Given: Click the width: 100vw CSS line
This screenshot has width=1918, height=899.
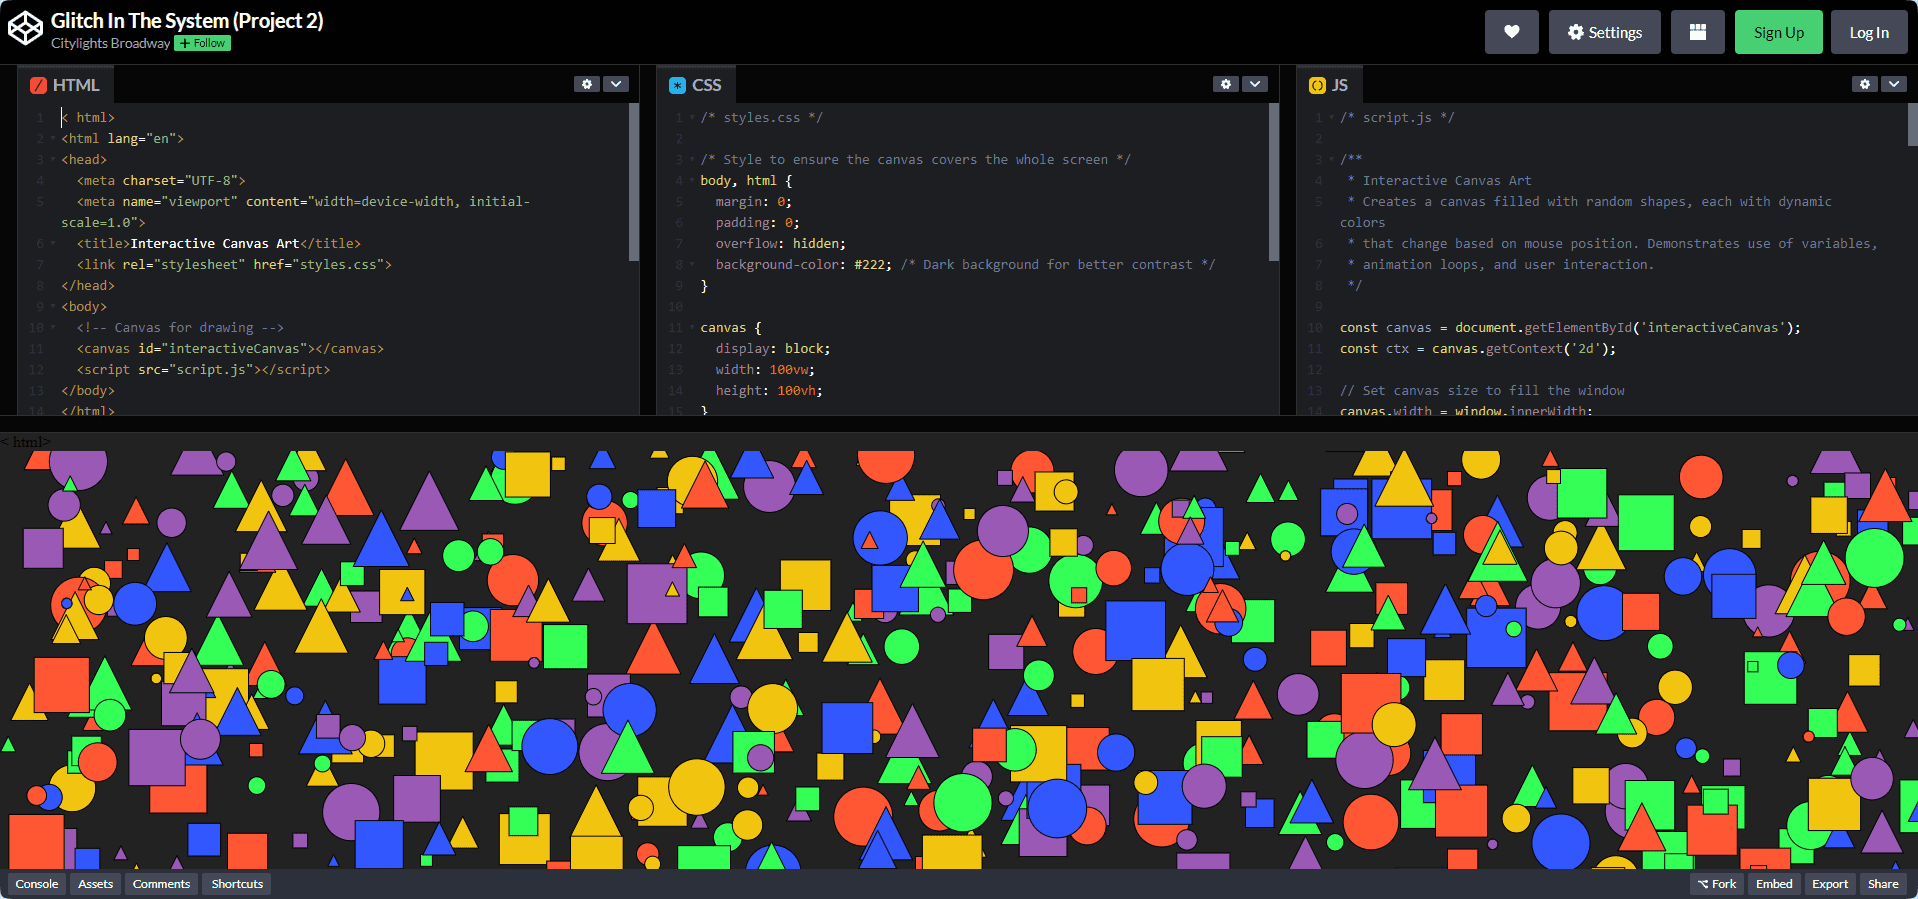Looking at the screenshot, I should coord(765,369).
